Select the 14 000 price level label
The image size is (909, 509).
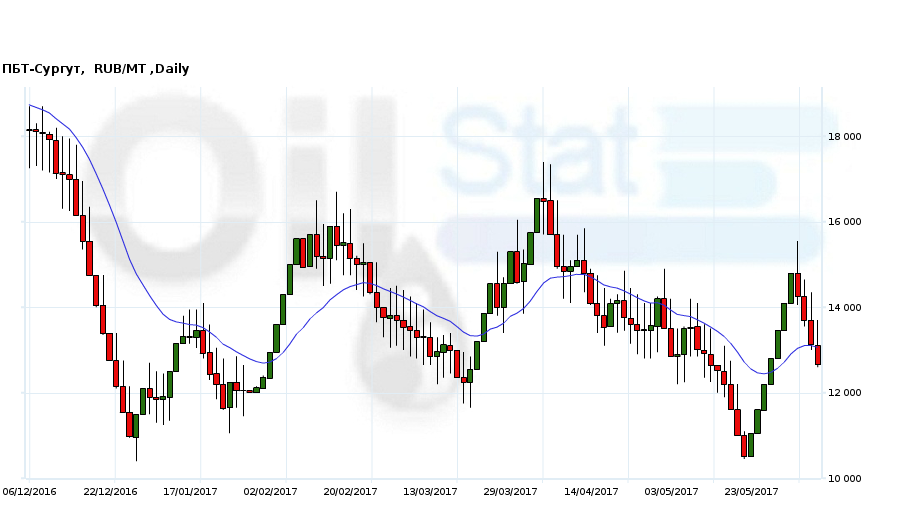pyautogui.click(x=844, y=308)
